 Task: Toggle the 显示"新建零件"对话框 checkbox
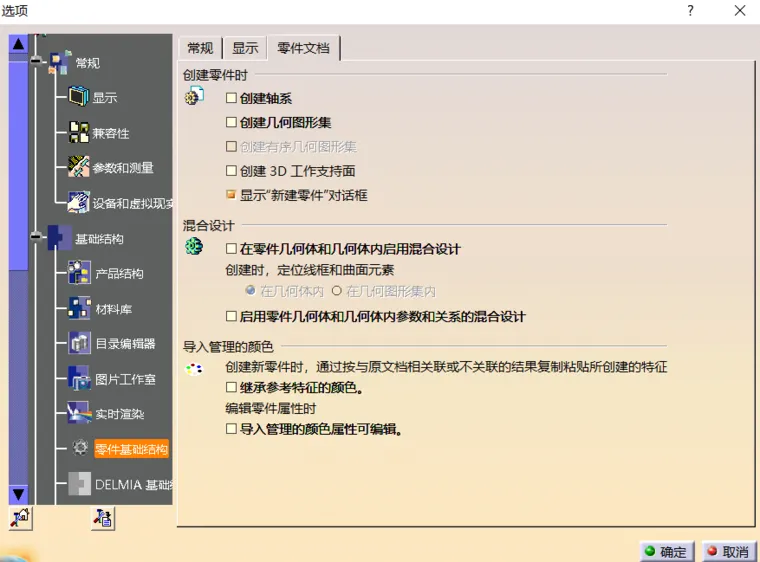[x=231, y=195]
